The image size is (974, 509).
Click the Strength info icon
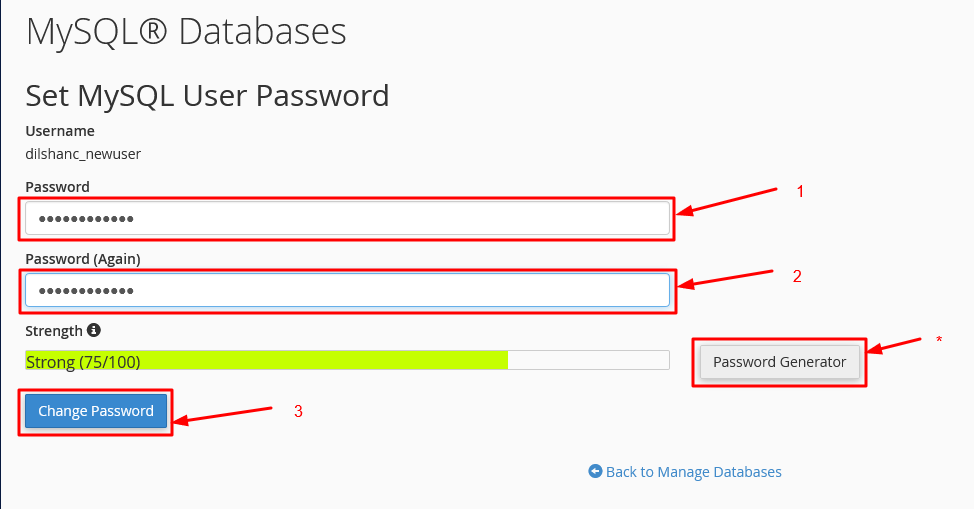(94, 330)
